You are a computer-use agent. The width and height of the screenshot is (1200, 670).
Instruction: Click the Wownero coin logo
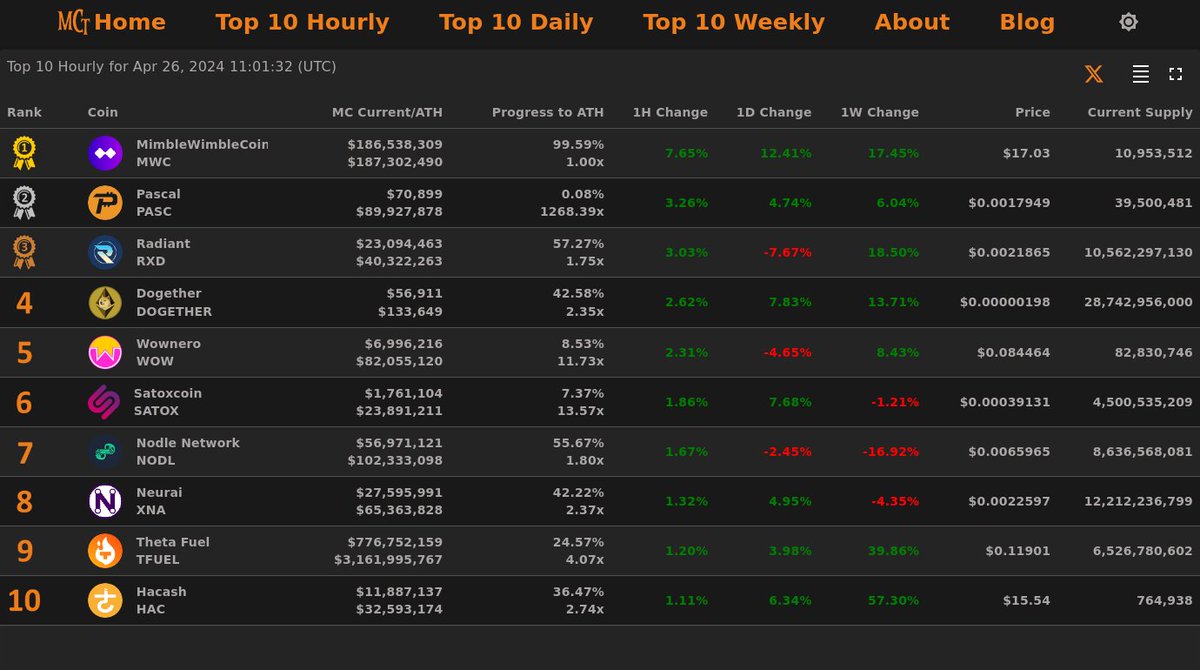click(105, 352)
